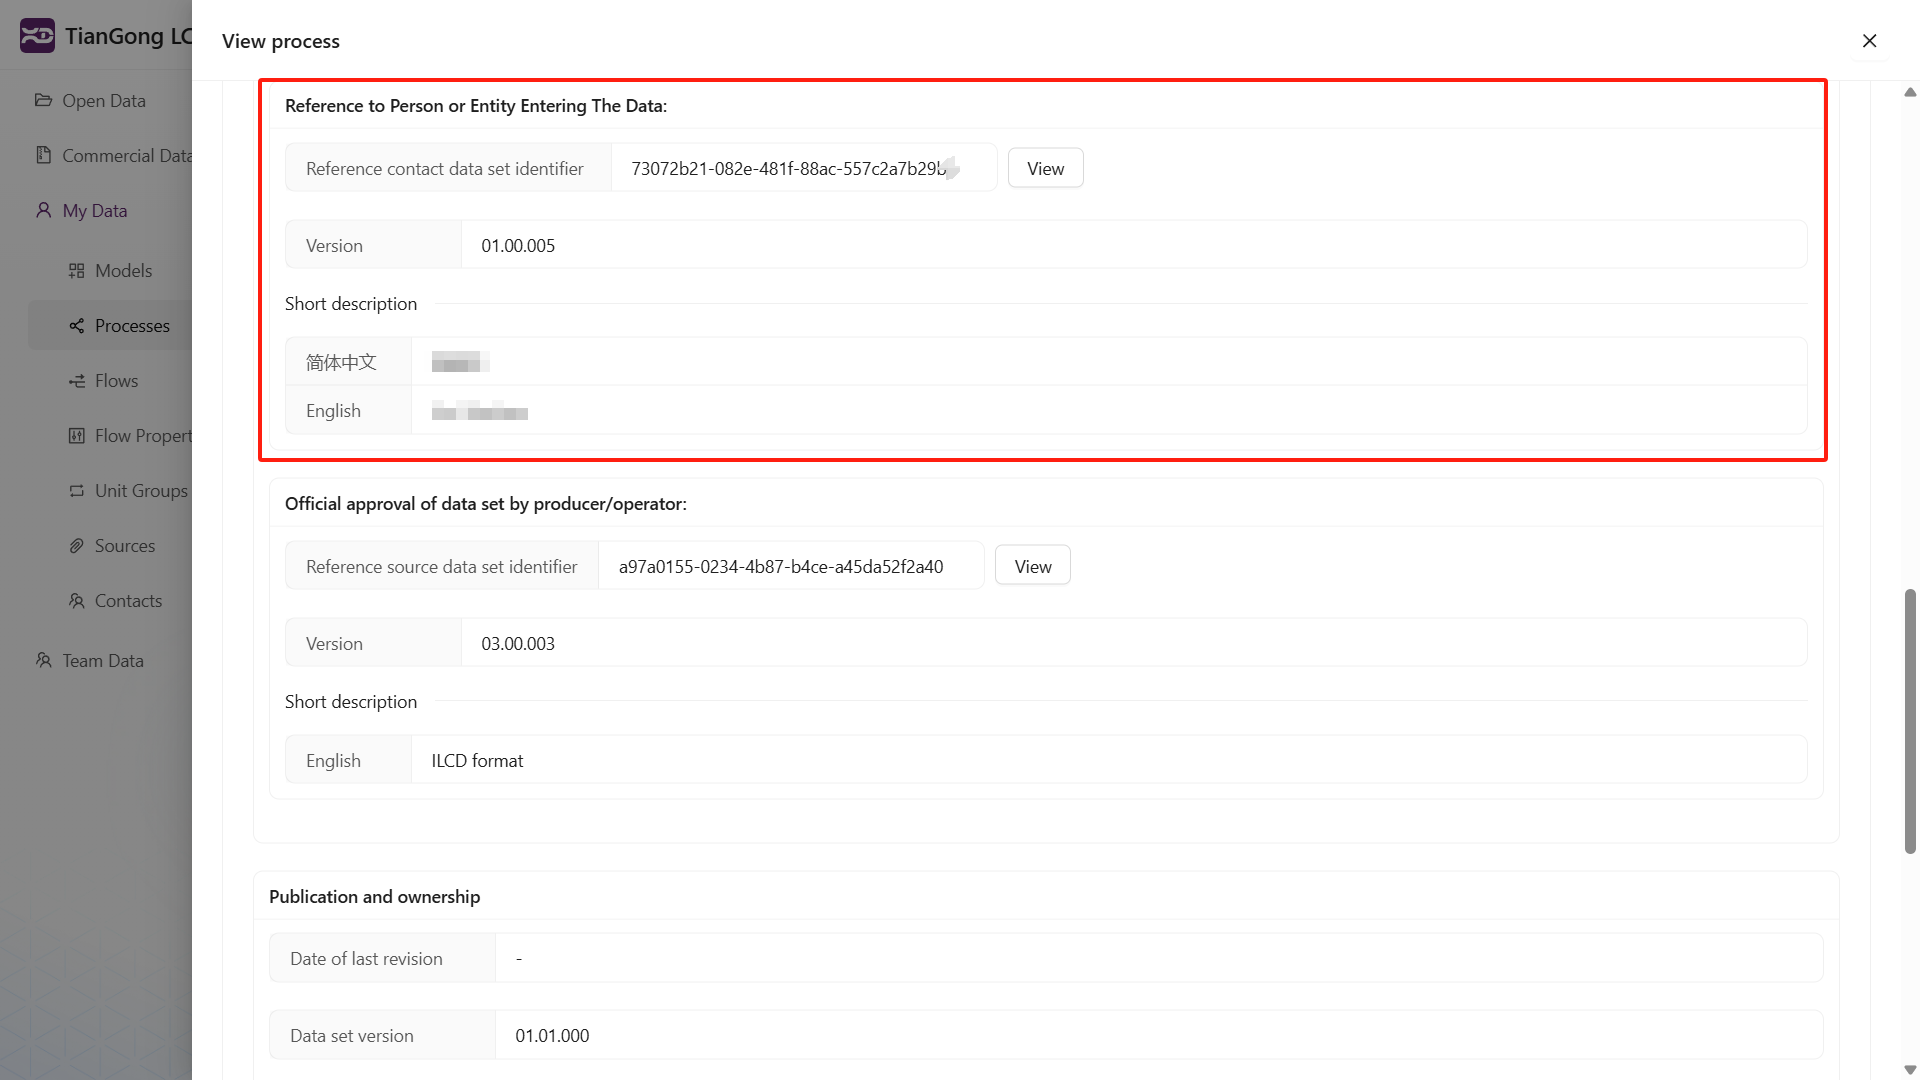The height and width of the screenshot is (1080, 1920).
Task: Click the Models grid icon
Action: pos(76,271)
